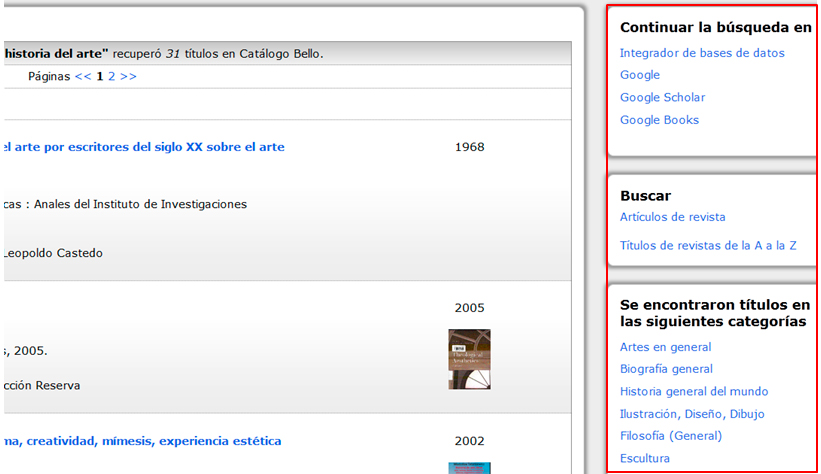Click the next pages >> link
The image size is (821, 474).
[128, 76]
